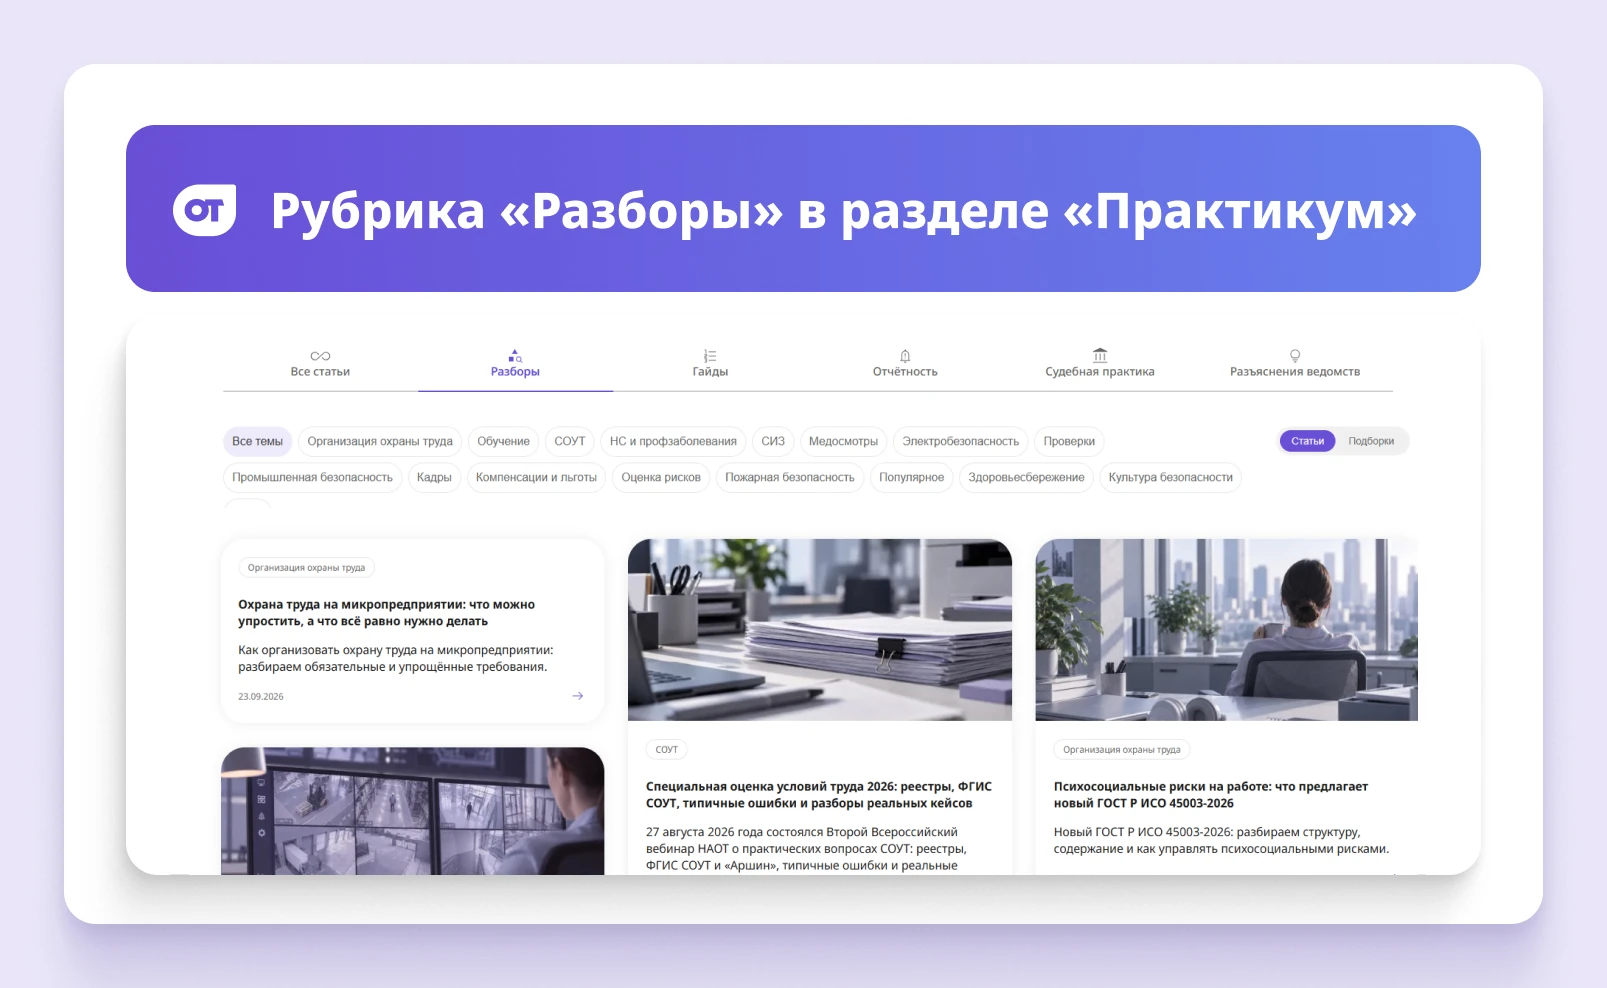Filter by Популярное chip
1607x988 pixels.
pos(911,477)
